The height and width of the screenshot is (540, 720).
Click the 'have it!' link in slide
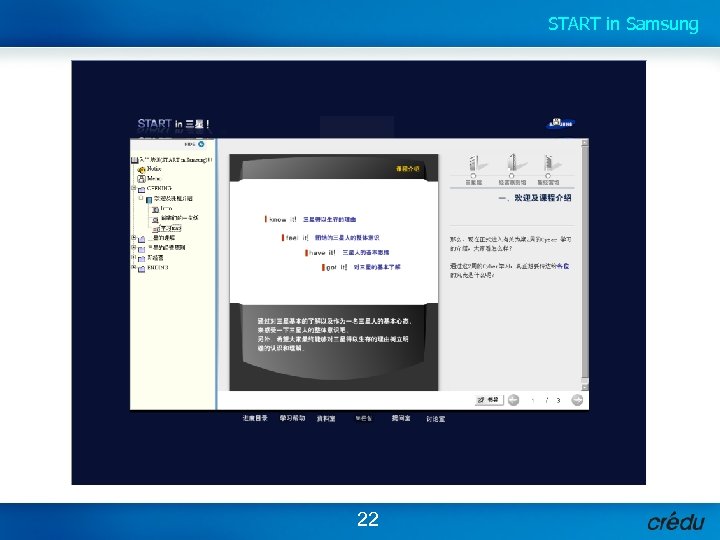click(x=347, y=253)
